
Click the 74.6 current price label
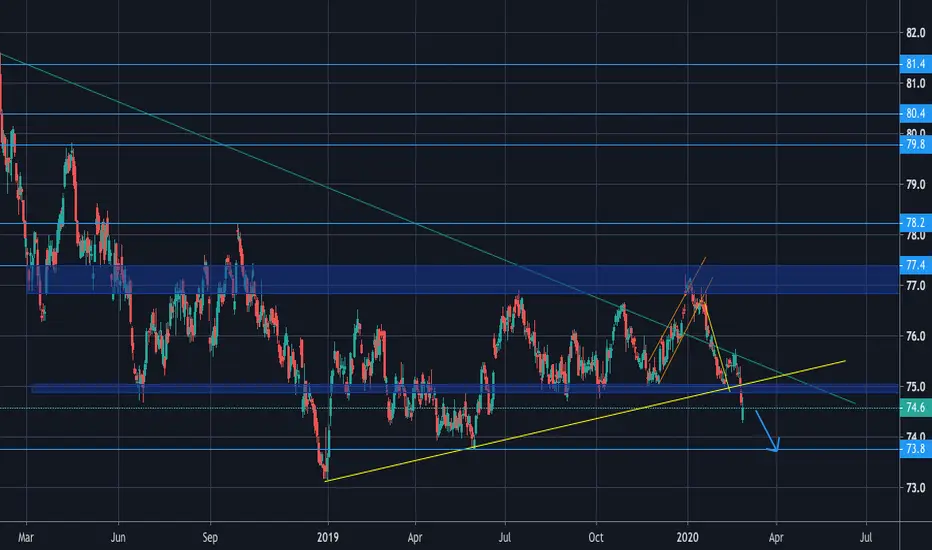point(915,407)
